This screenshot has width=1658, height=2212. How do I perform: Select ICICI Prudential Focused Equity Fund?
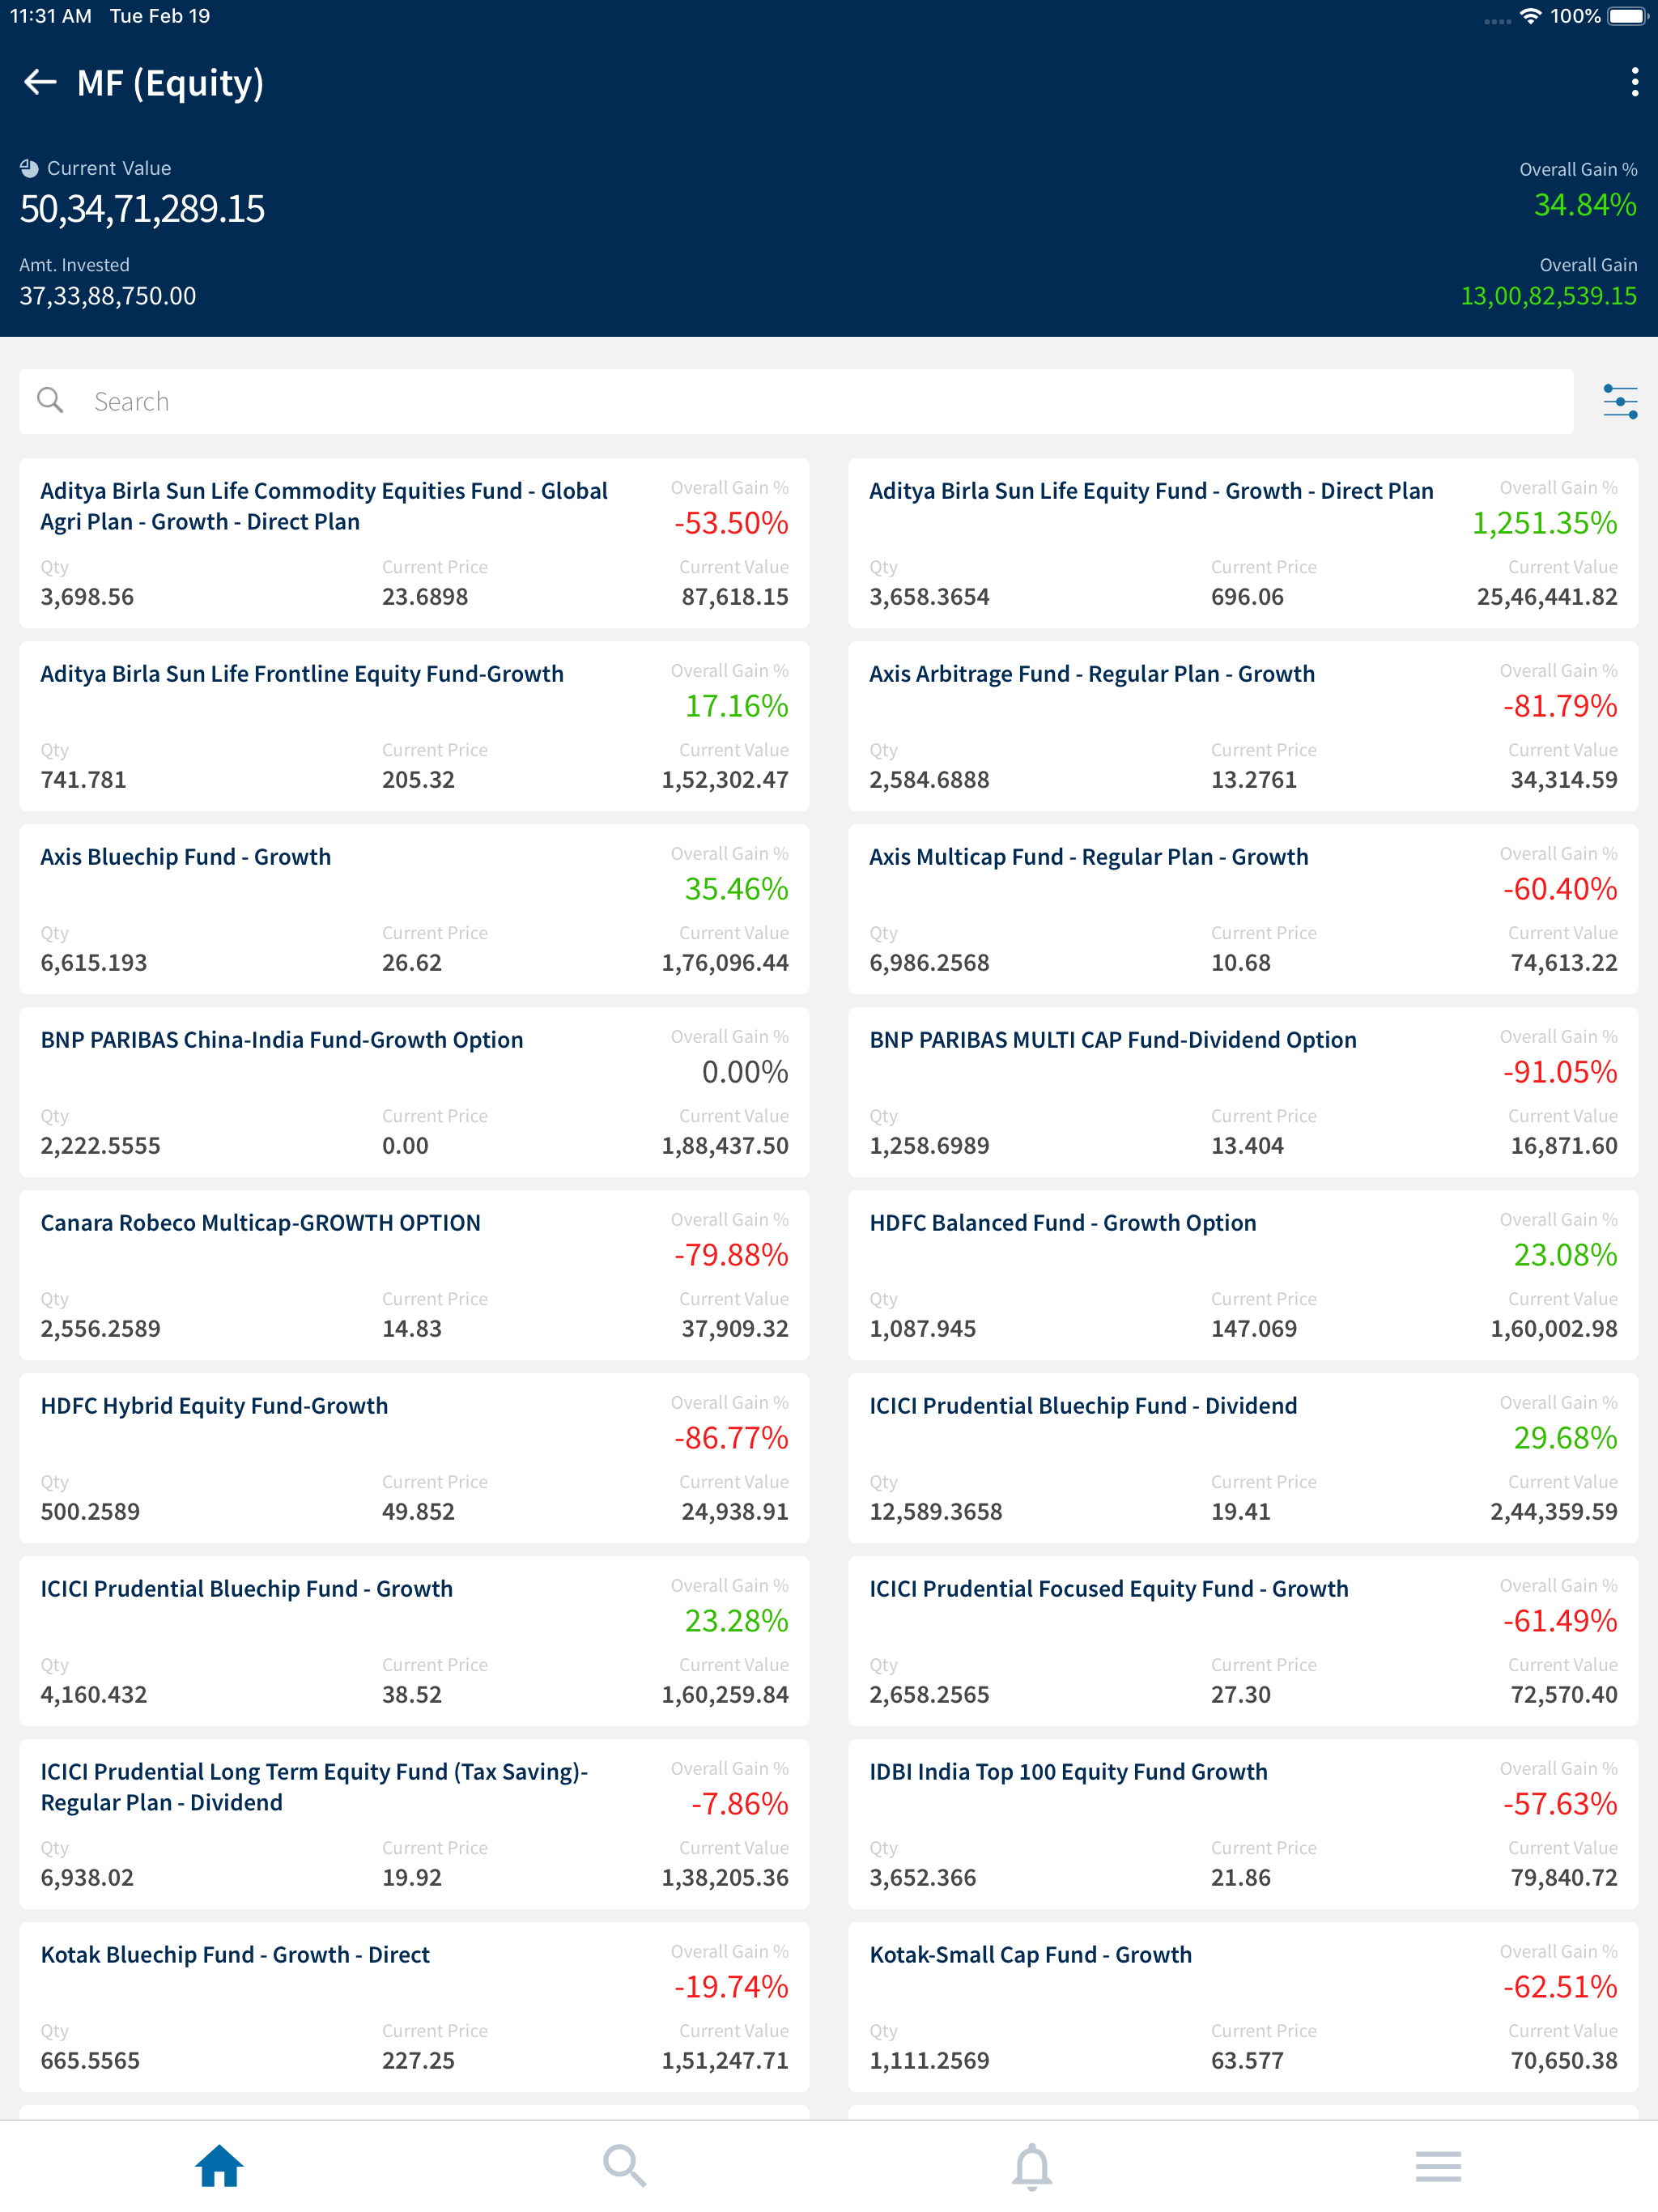point(1243,1641)
